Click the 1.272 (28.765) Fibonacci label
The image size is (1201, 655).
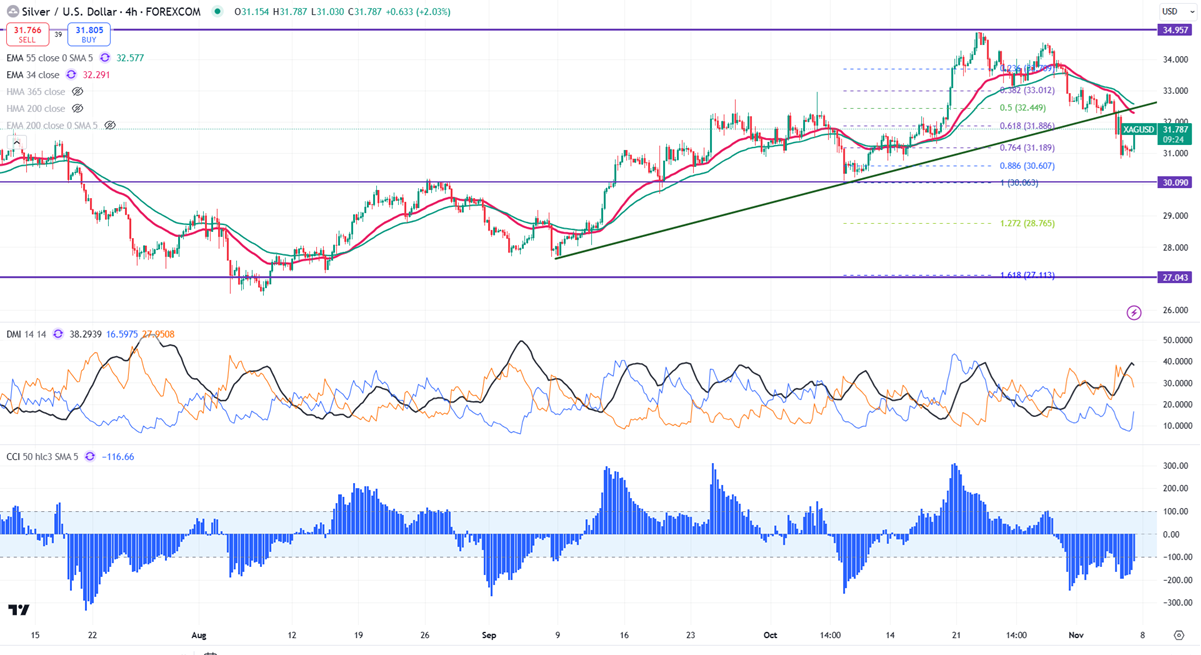pyautogui.click(x=1027, y=223)
